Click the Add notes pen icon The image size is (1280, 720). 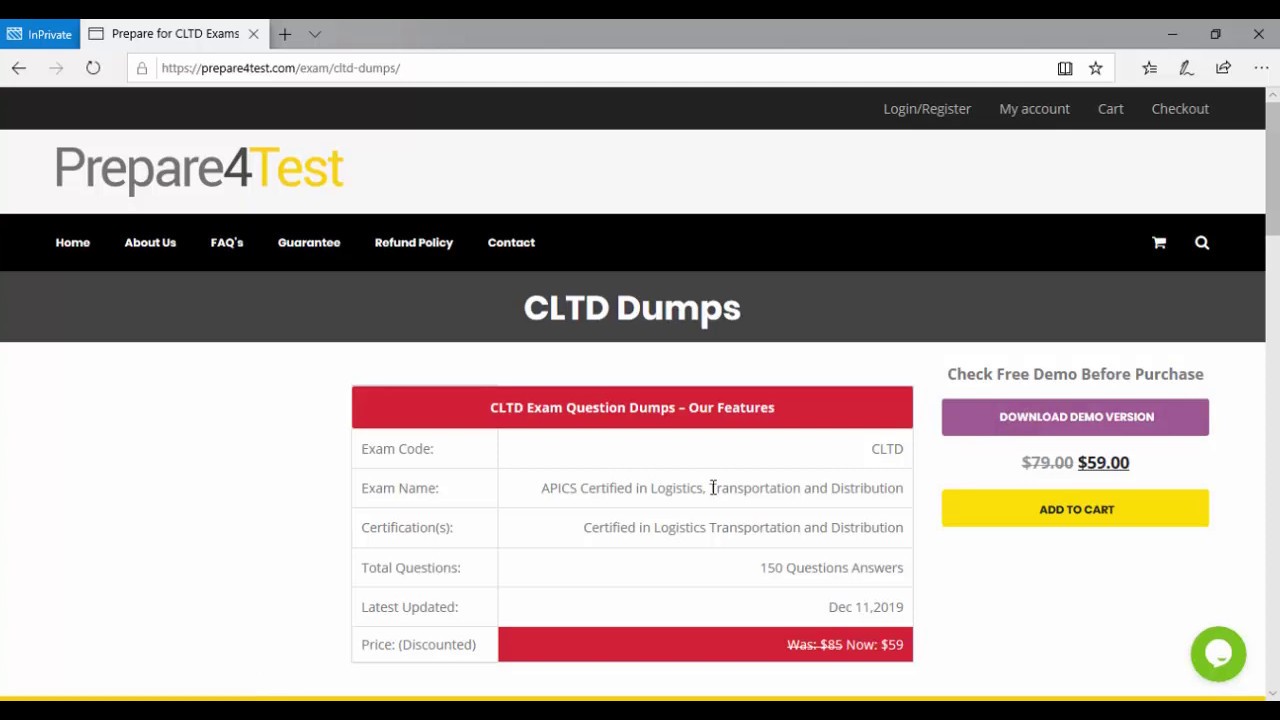(1186, 68)
